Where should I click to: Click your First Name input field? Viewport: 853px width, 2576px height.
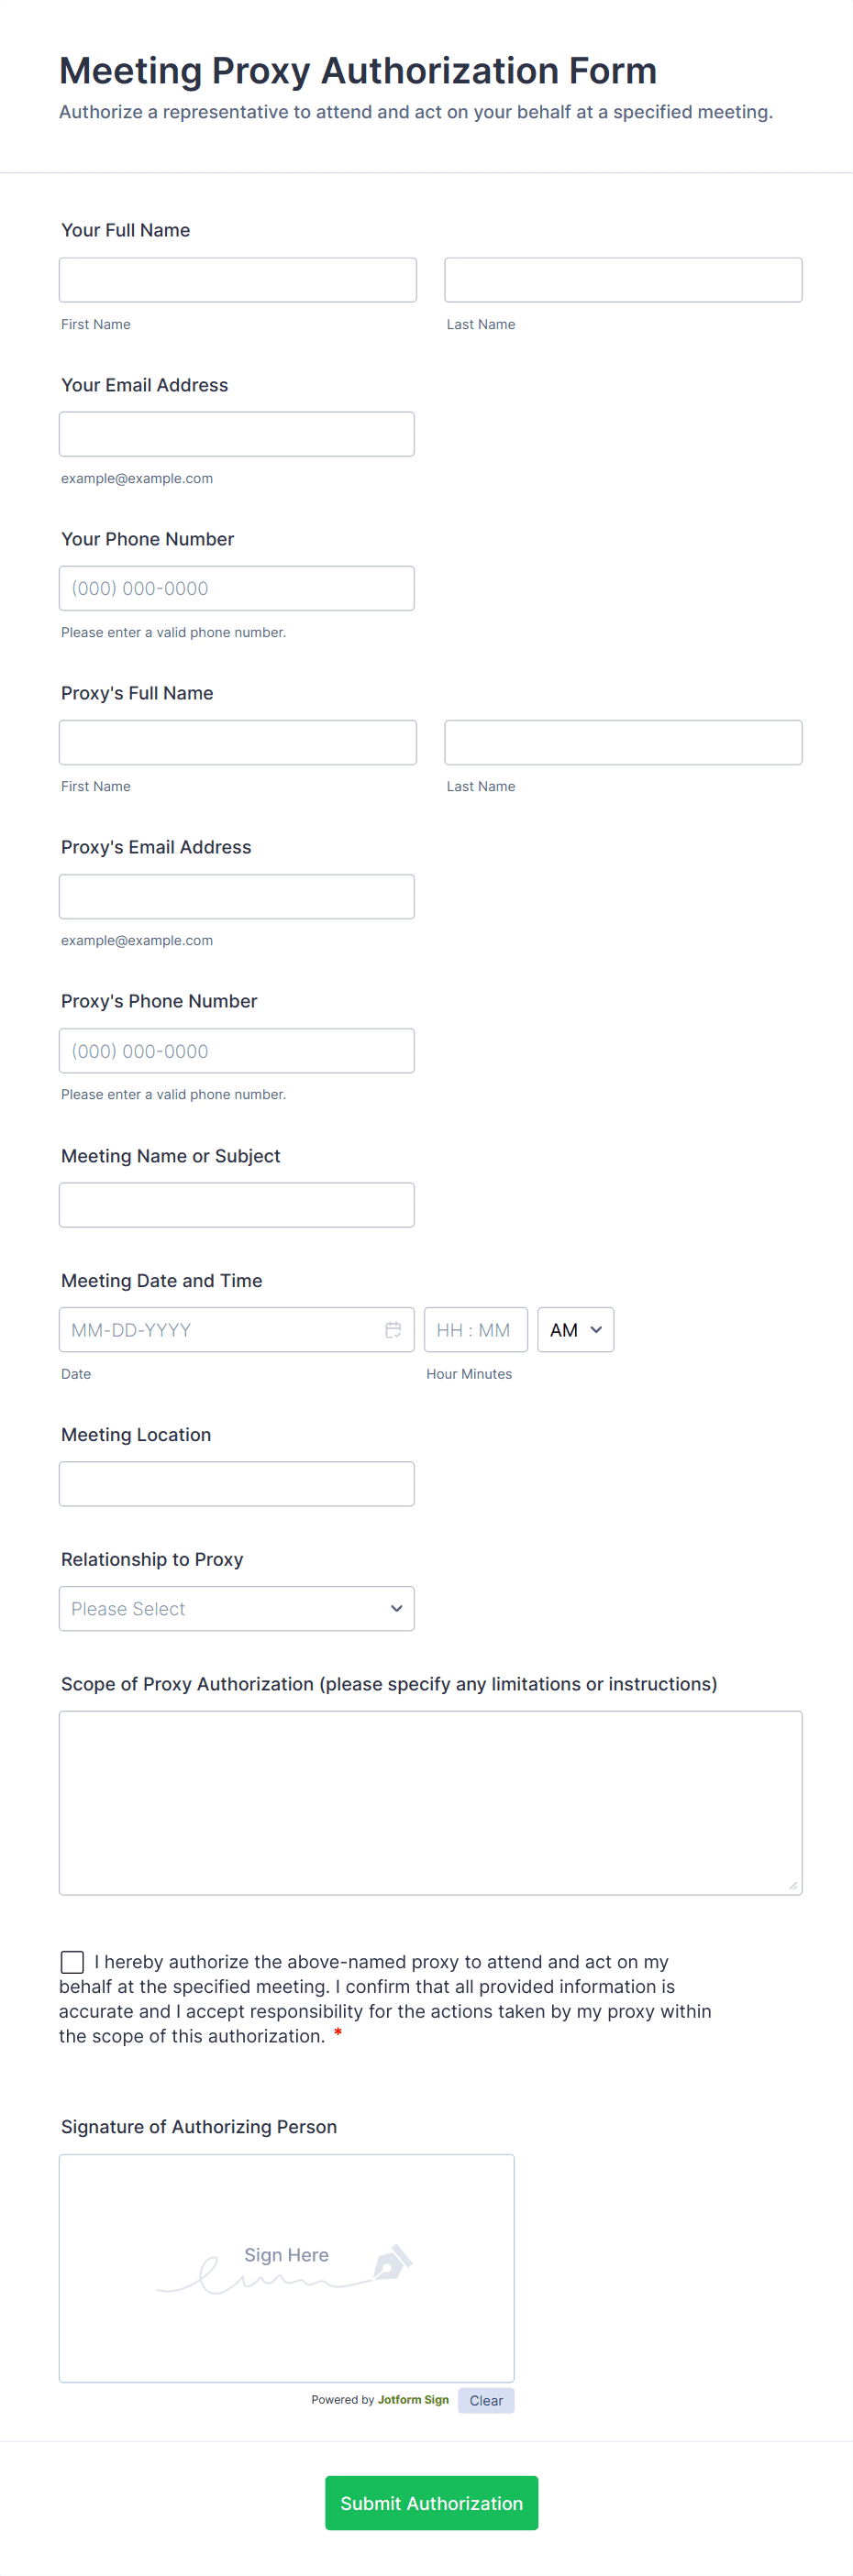pos(238,280)
